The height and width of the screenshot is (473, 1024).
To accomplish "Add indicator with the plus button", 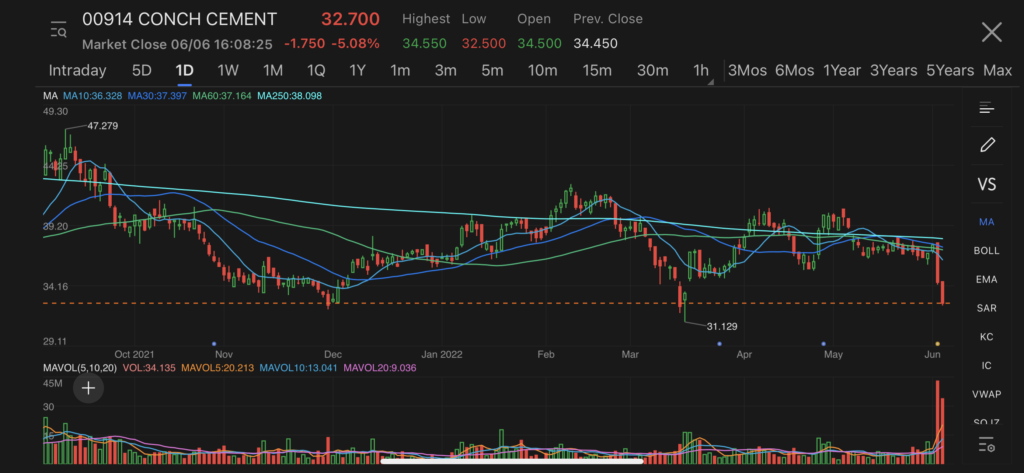I will [88, 388].
